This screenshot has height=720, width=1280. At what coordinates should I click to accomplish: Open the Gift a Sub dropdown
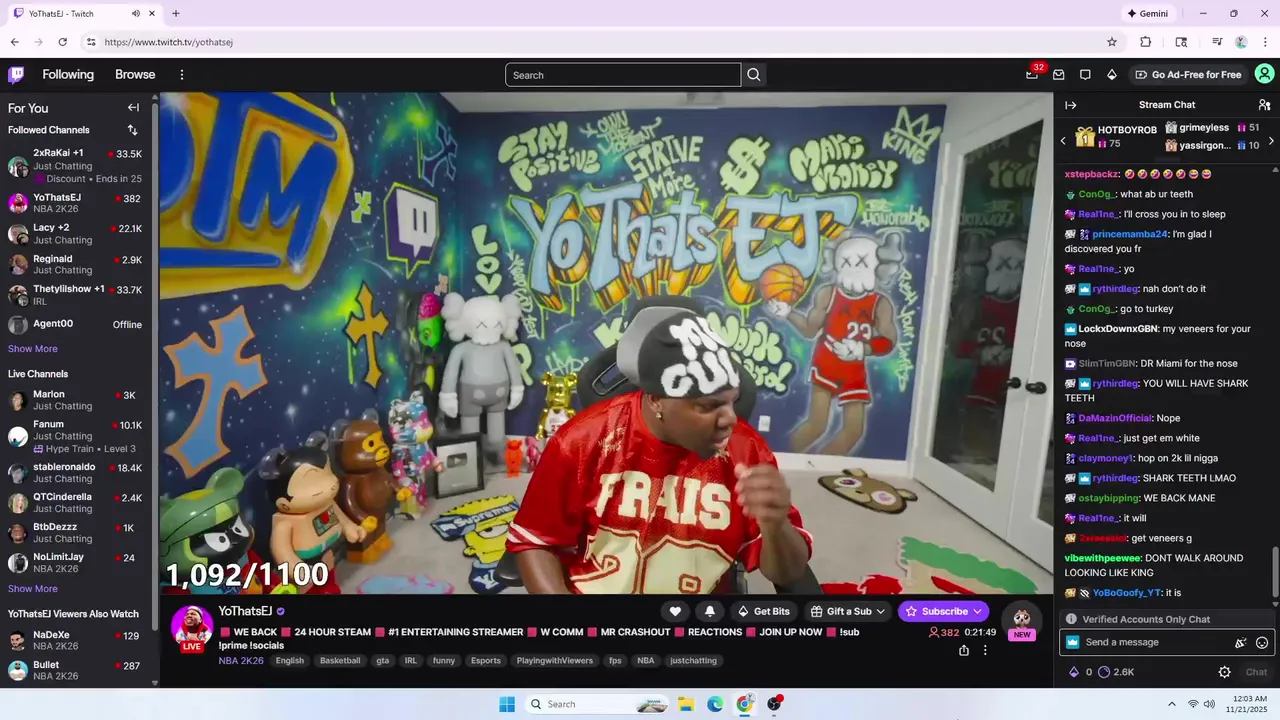click(848, 611)
